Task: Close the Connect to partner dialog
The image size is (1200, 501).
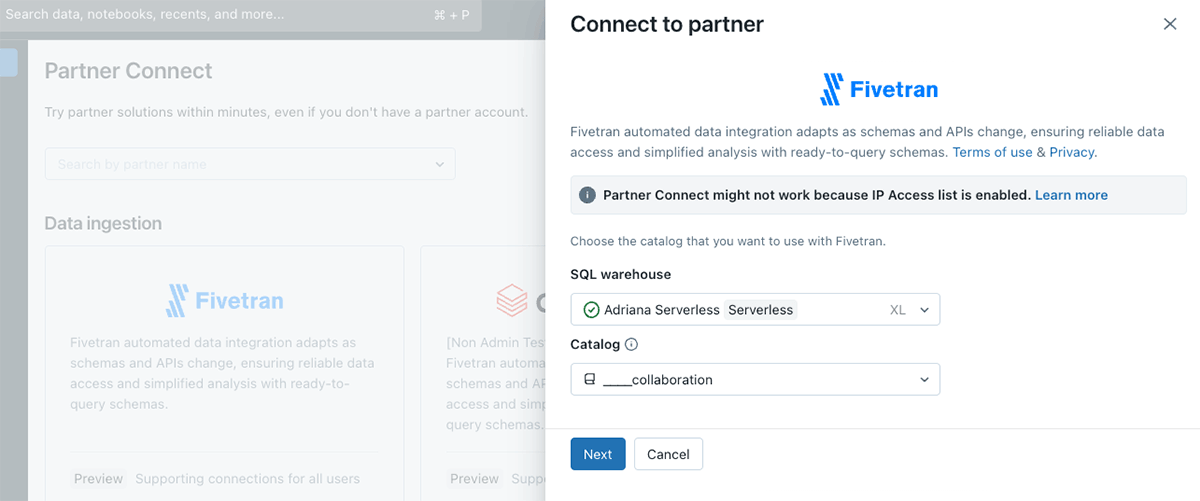Action: [x=1170, y=24]
